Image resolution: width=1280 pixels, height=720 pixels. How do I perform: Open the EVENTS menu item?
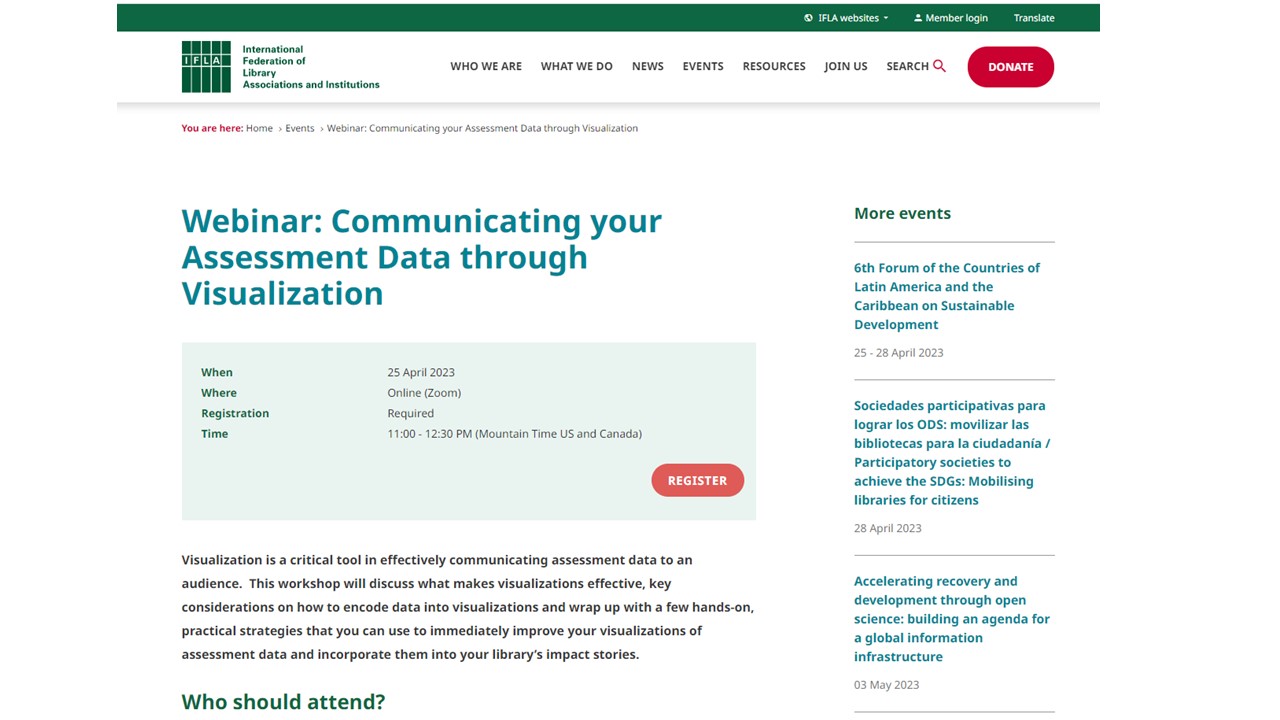coord(703,66)
